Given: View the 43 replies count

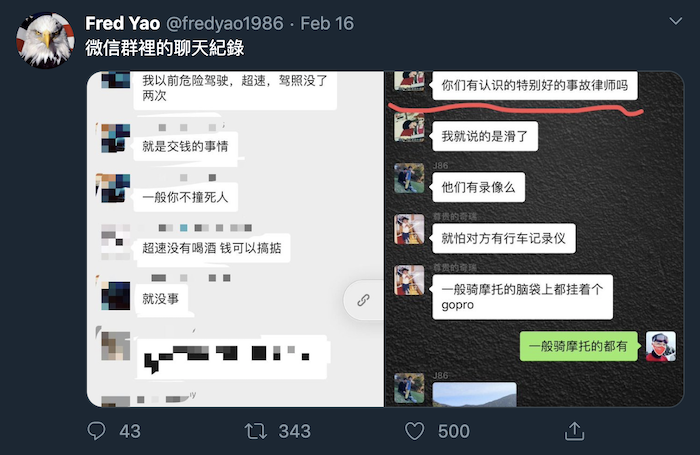Looking at the screenshot, I should [130, 431].
